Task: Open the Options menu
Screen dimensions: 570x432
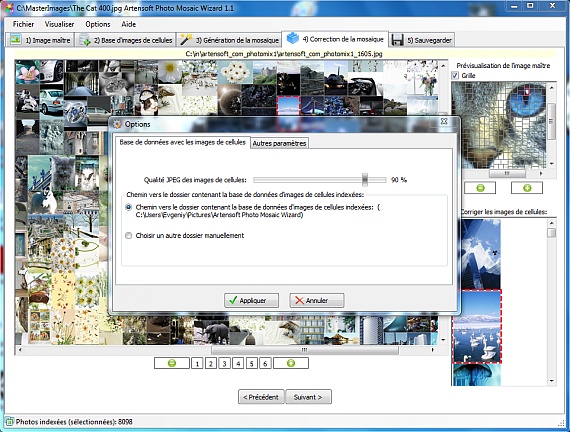Action: [x=98, y=24]
